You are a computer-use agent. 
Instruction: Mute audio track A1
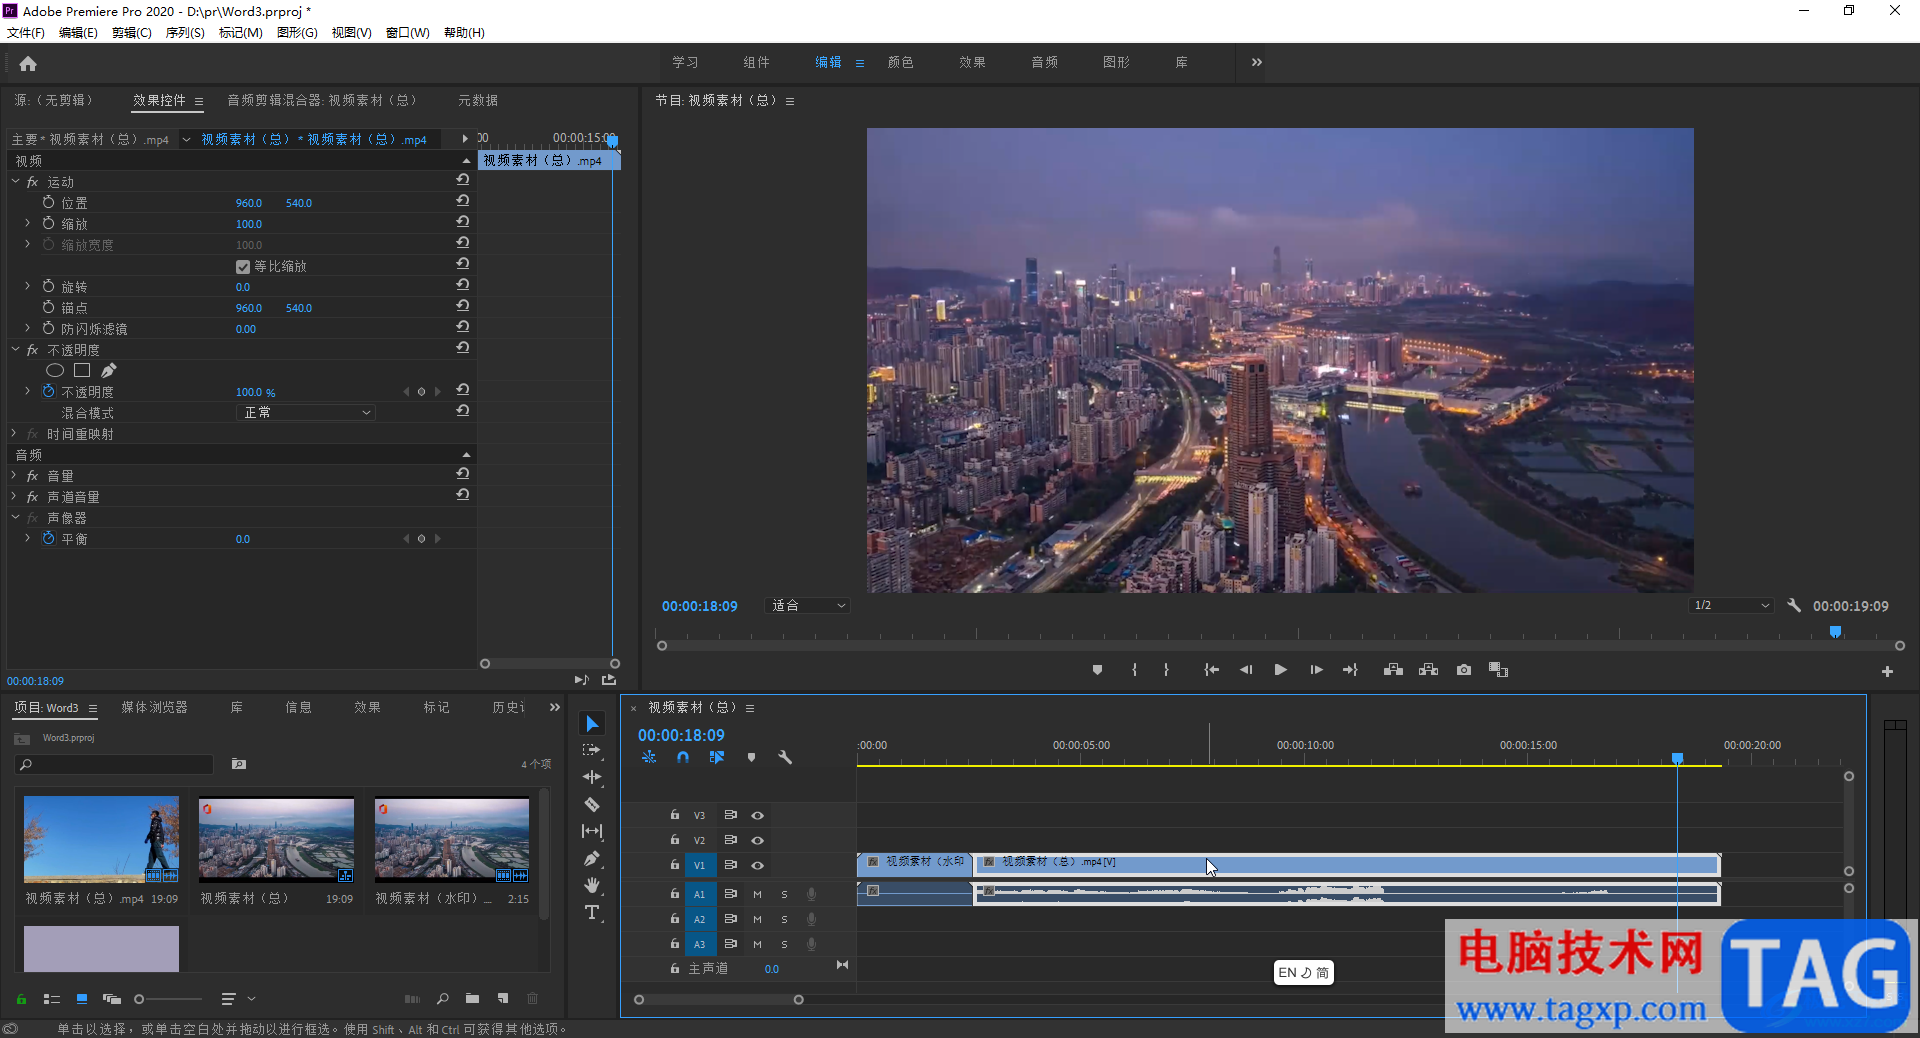[x=757, y=894]
